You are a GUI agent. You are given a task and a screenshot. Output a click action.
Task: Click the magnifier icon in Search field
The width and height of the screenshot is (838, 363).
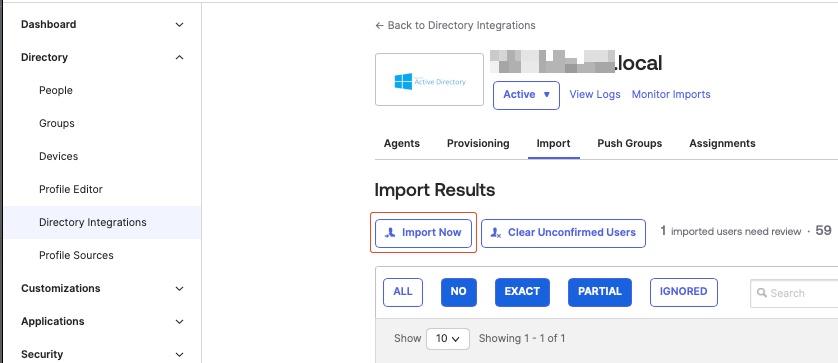click(x=762, y=294)
